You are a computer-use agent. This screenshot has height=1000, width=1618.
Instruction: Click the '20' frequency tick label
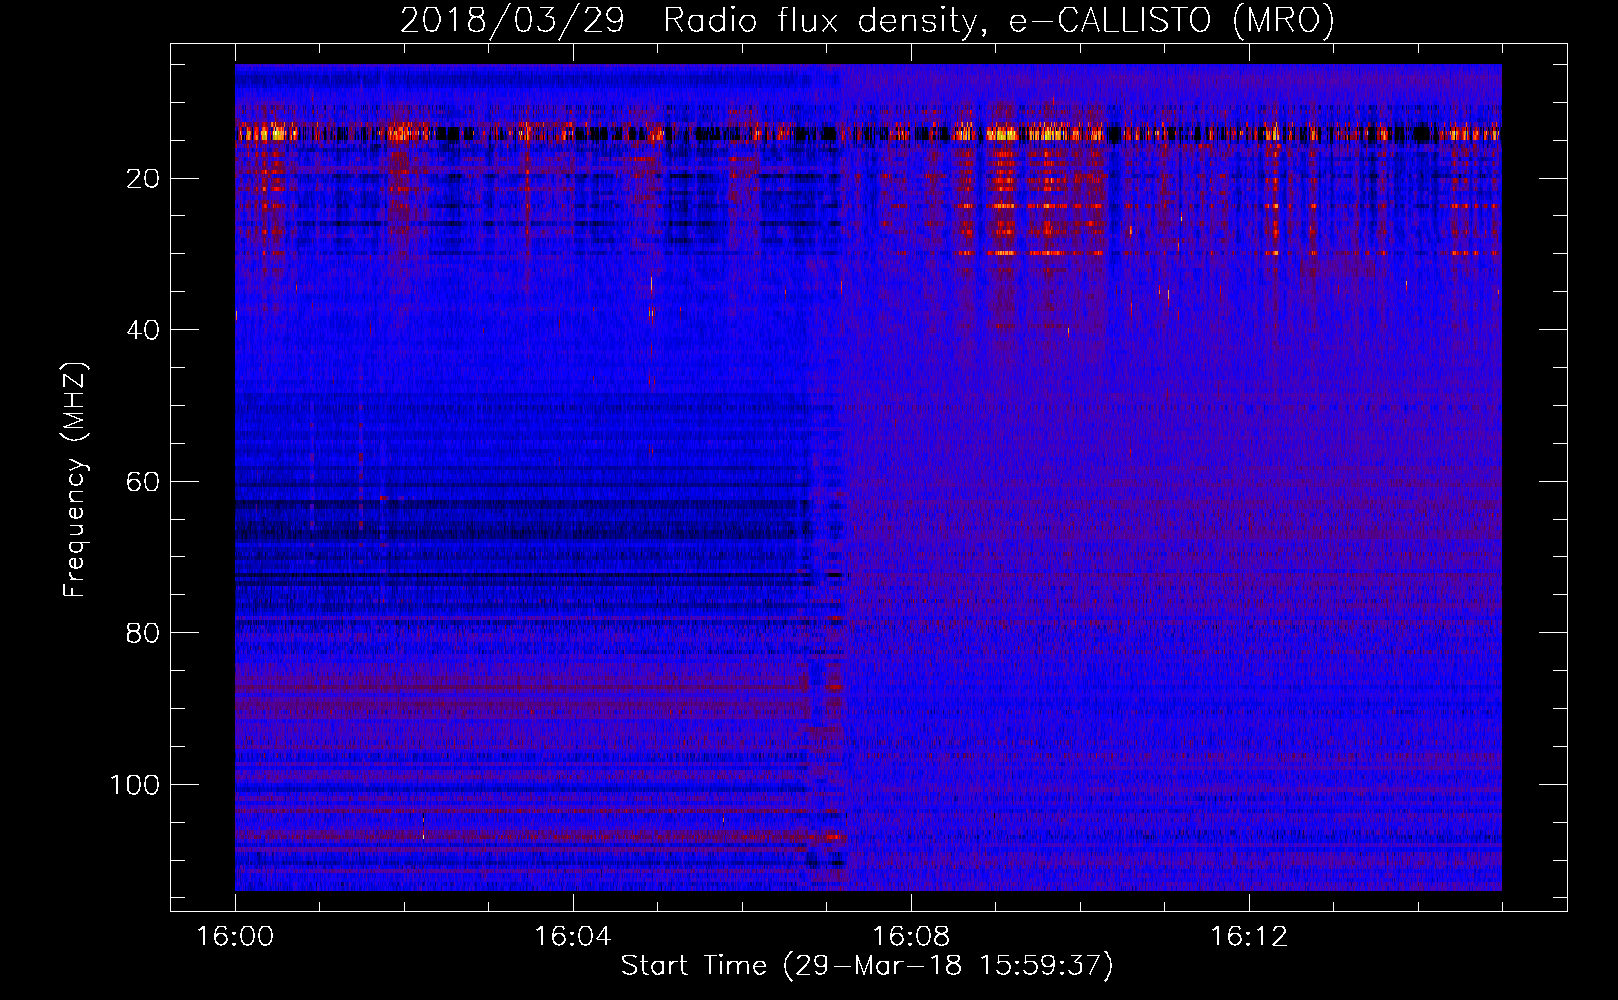pos(144,179)
